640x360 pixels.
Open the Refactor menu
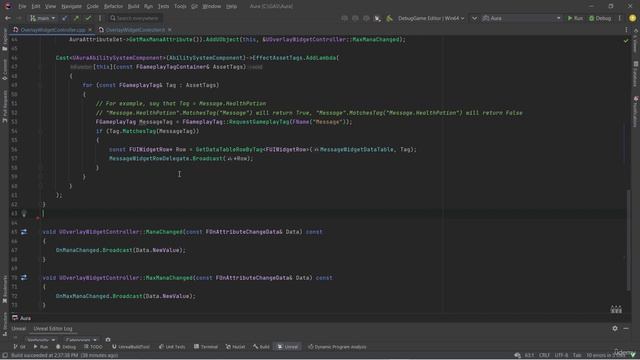[113, 7]
